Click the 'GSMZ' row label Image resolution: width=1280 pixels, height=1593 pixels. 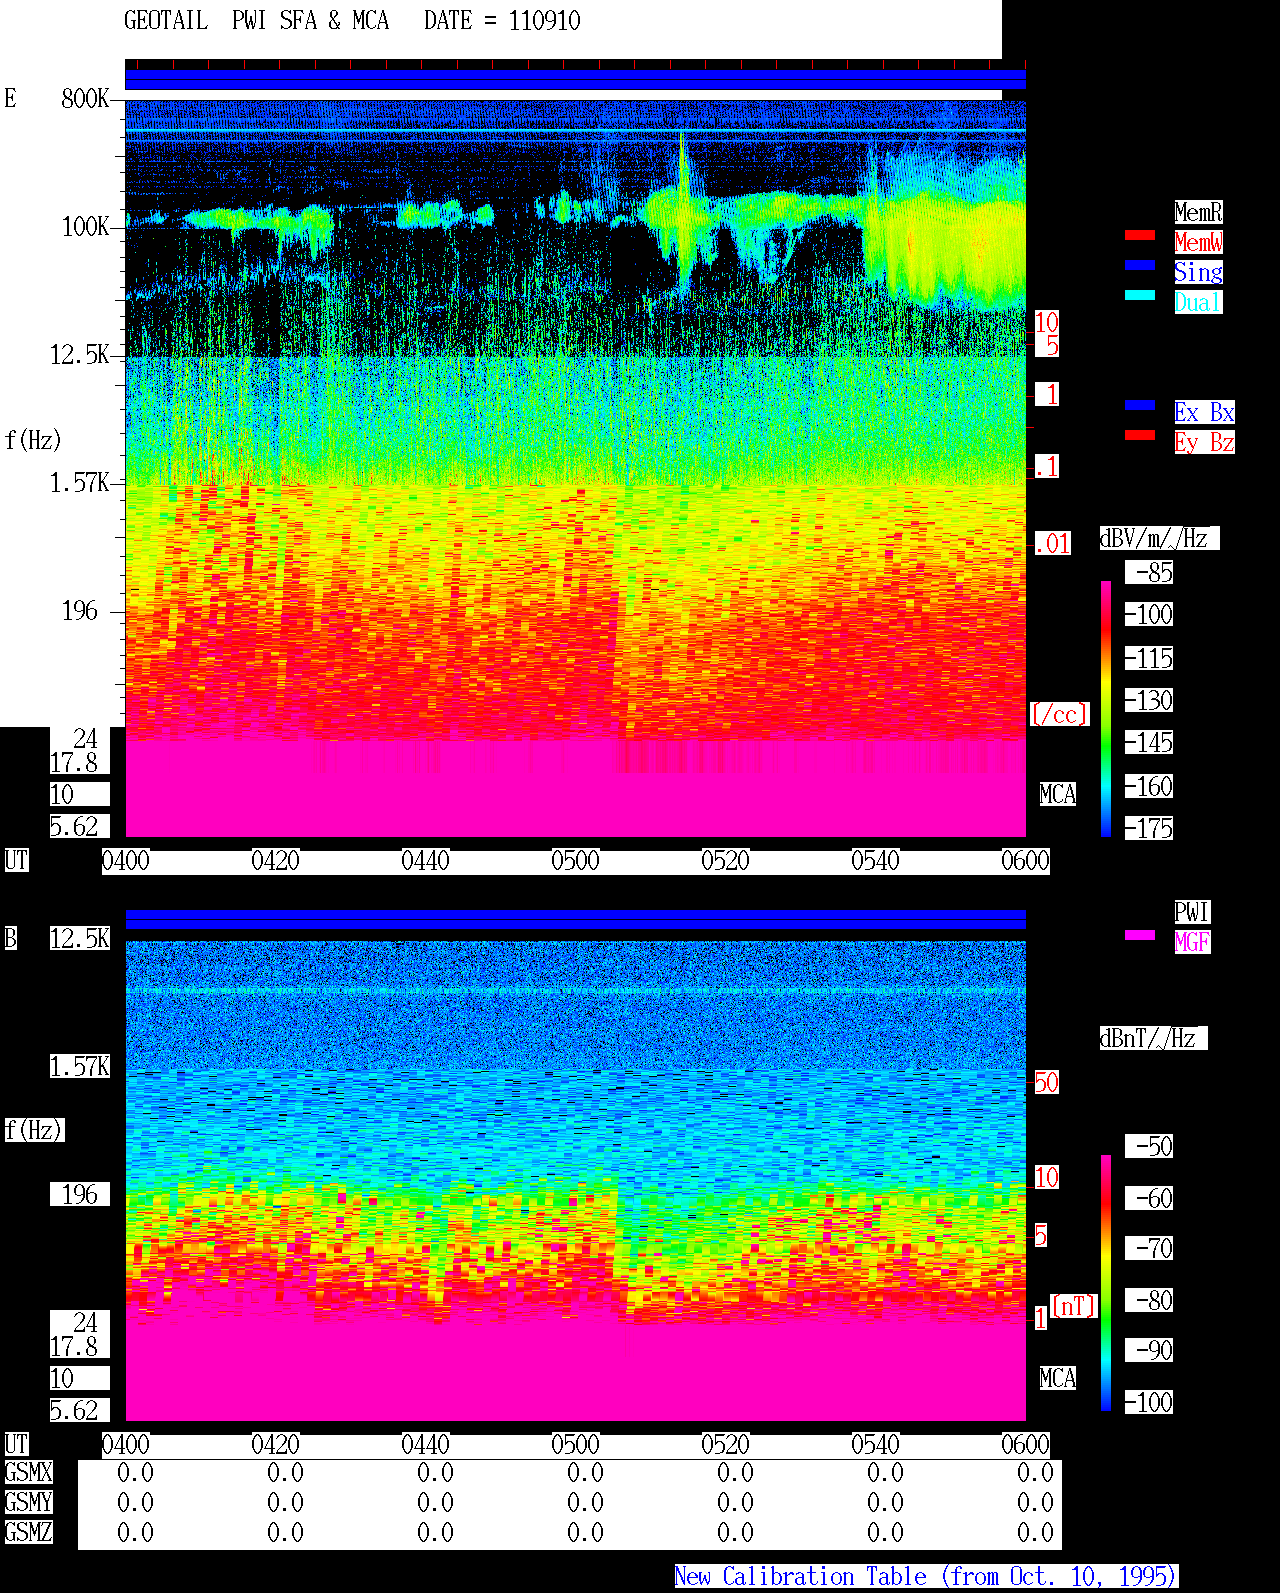coord(28,1532)
